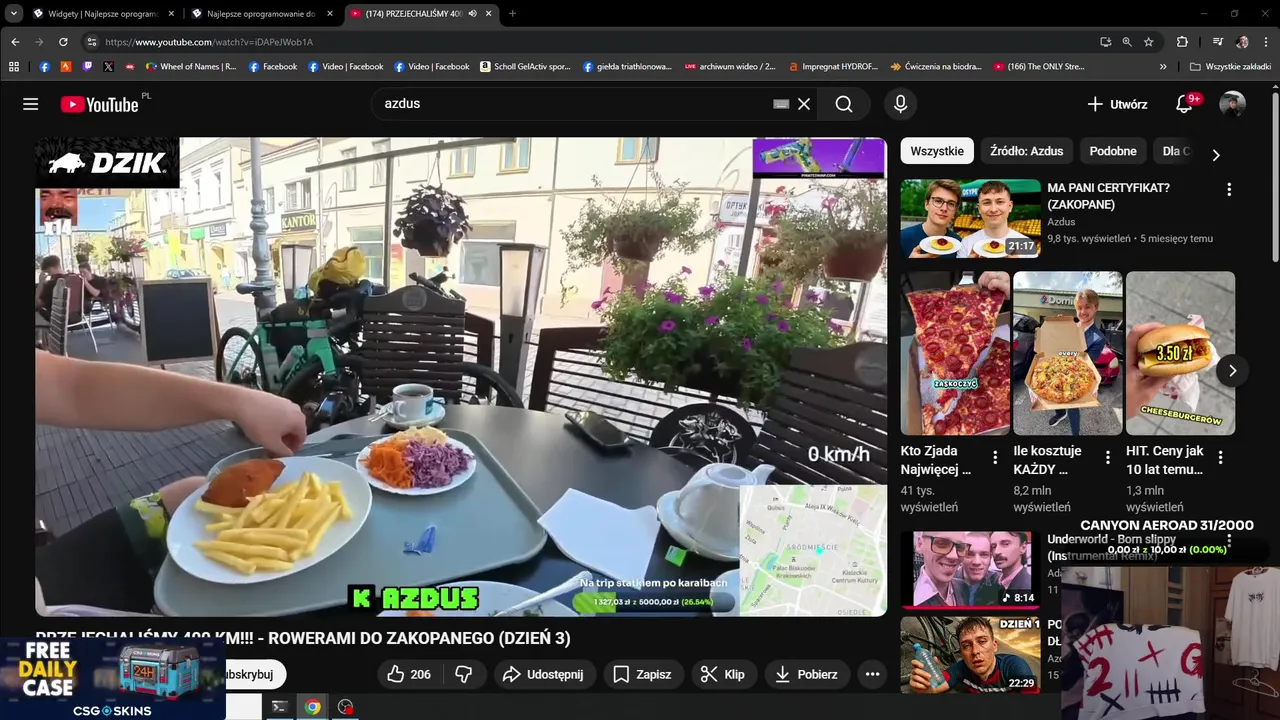This screenshot has width=1280, height=720.
Task: Clear the search text with the X icon
Action: tap(804, 104)
